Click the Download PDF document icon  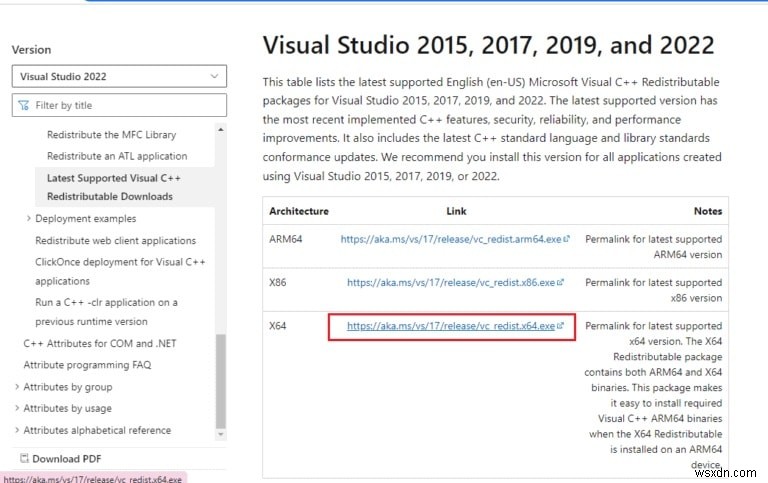[x=24, y=459]
